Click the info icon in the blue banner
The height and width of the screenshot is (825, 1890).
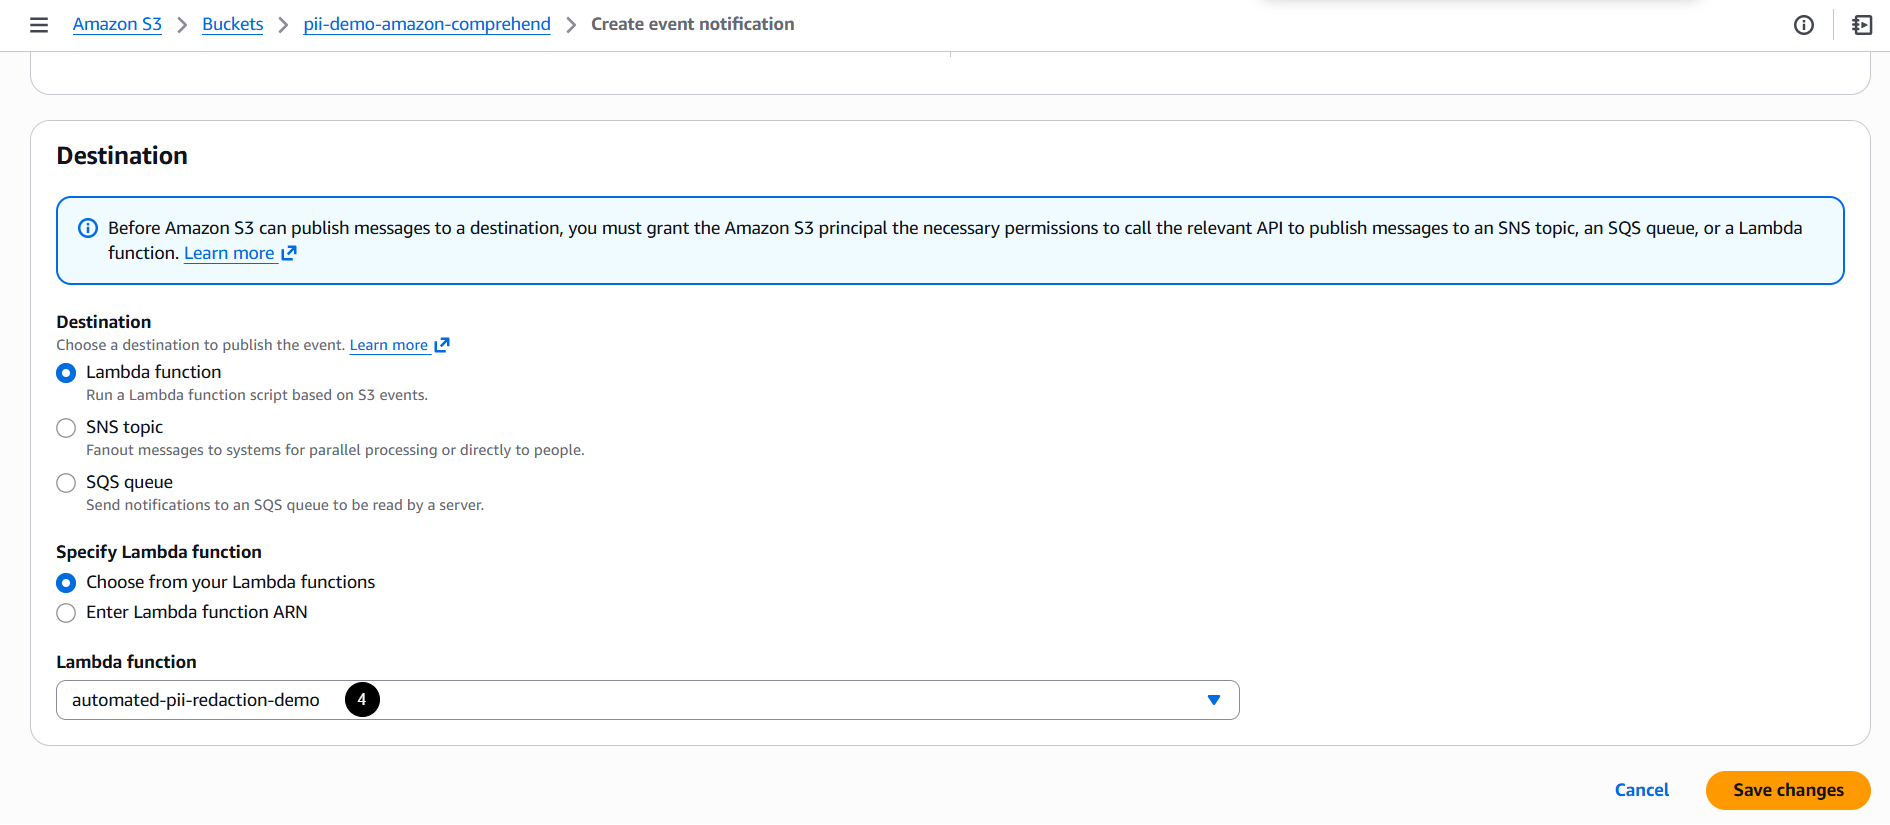88,228
